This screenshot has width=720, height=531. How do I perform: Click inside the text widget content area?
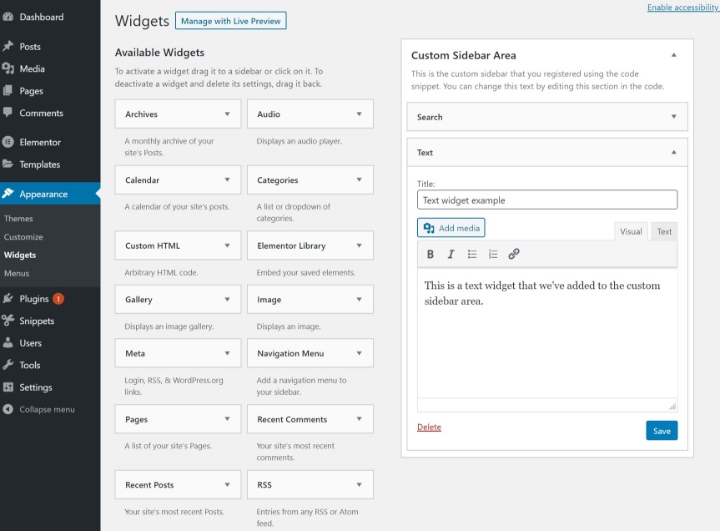pos(547,333)
